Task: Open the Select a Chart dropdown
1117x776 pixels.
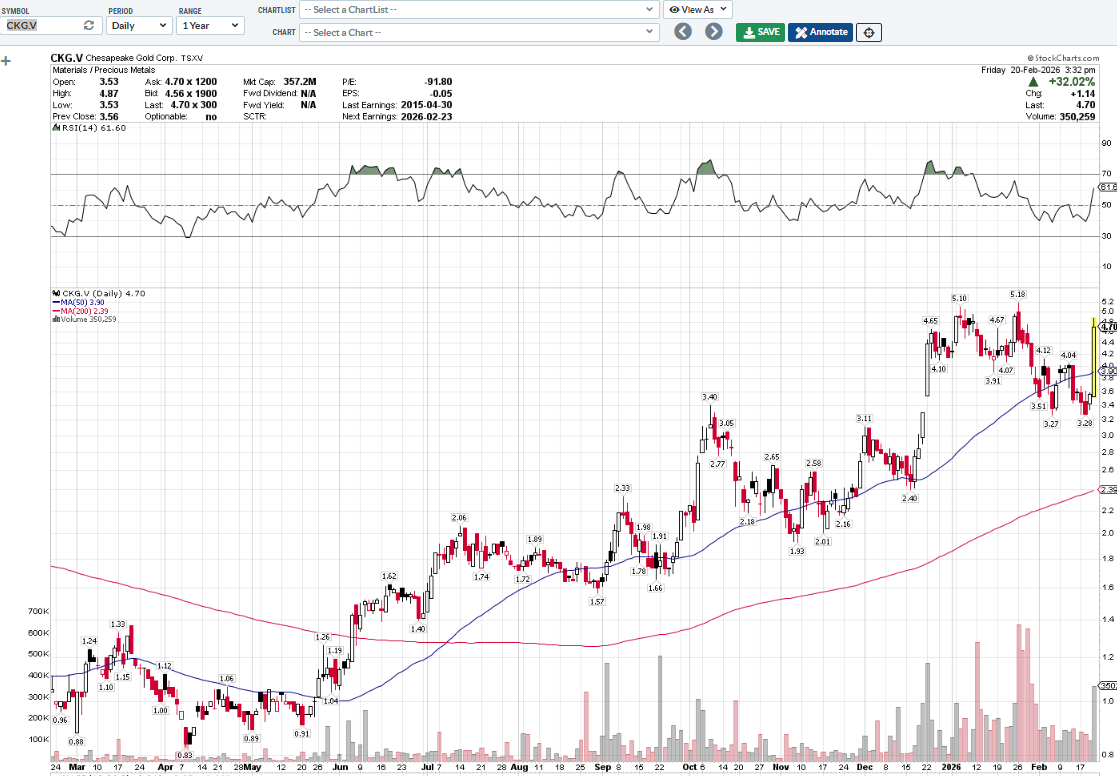Action: tap(476, 32)
